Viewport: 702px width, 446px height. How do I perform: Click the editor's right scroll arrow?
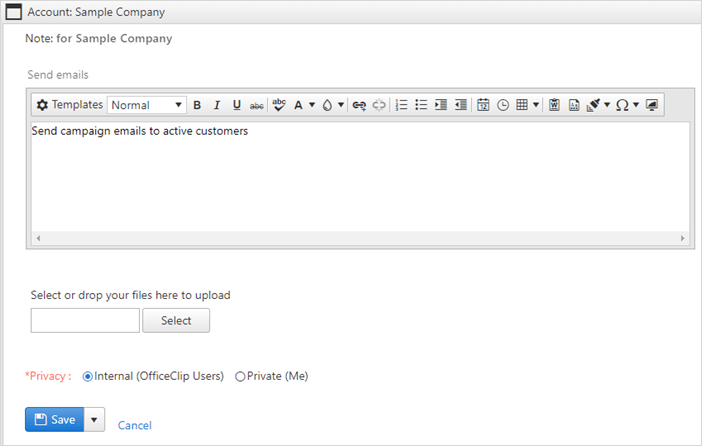click(682, 238)
